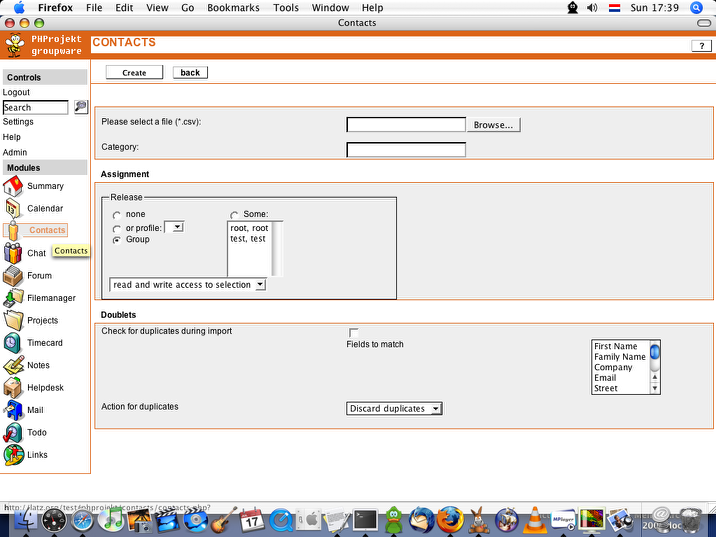Open the Helpdesk module icon
The height and width of the screenshot is (537, 716).
(x=13, y=387)
